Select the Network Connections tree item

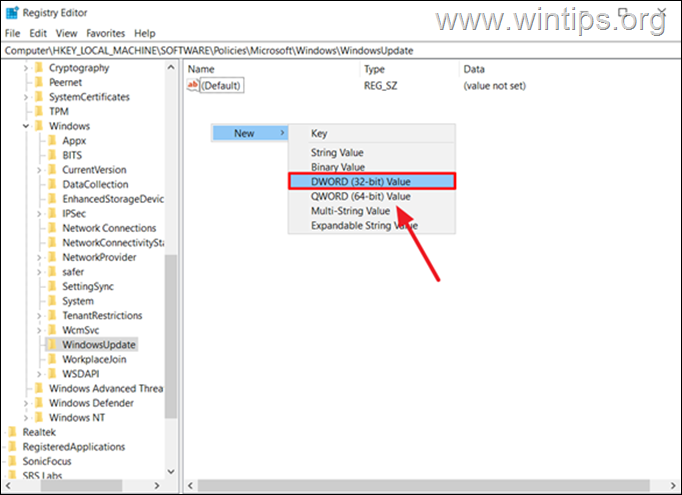(x=109, y=228)
